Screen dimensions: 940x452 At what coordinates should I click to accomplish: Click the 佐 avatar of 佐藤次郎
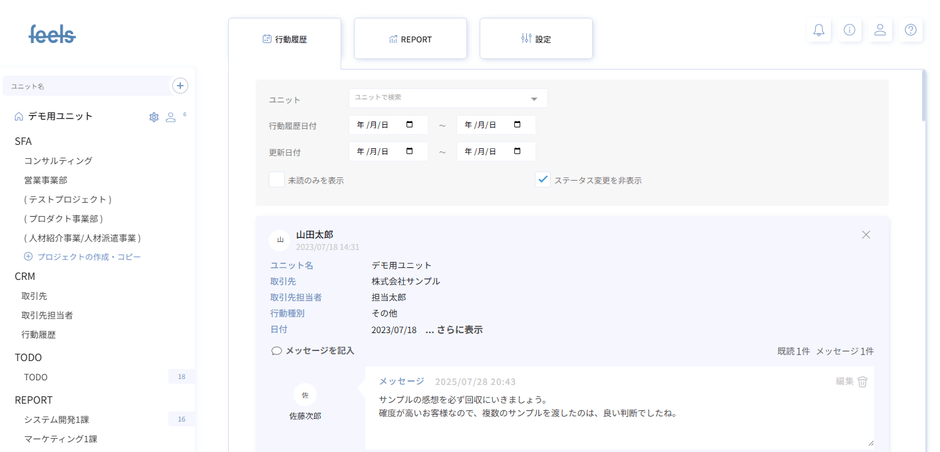coord(305,395)
